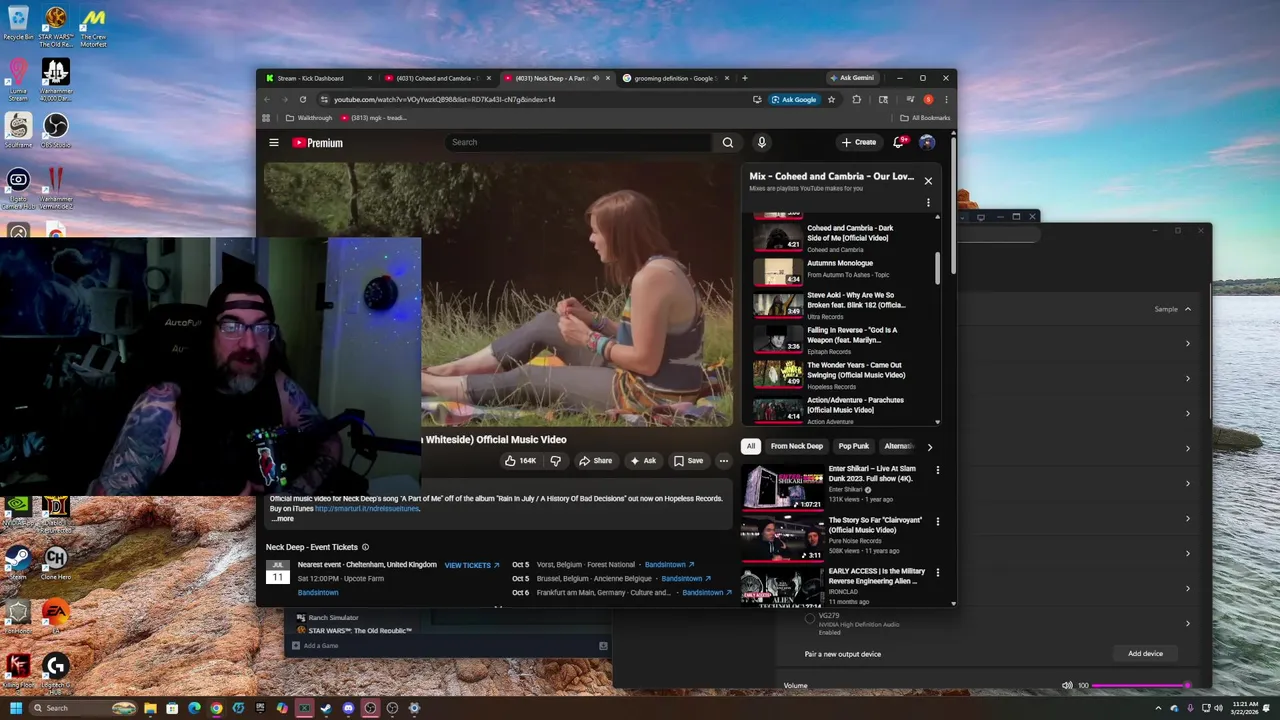Open options for Enter Shikari Slam Dunk video

pos(937,470)
